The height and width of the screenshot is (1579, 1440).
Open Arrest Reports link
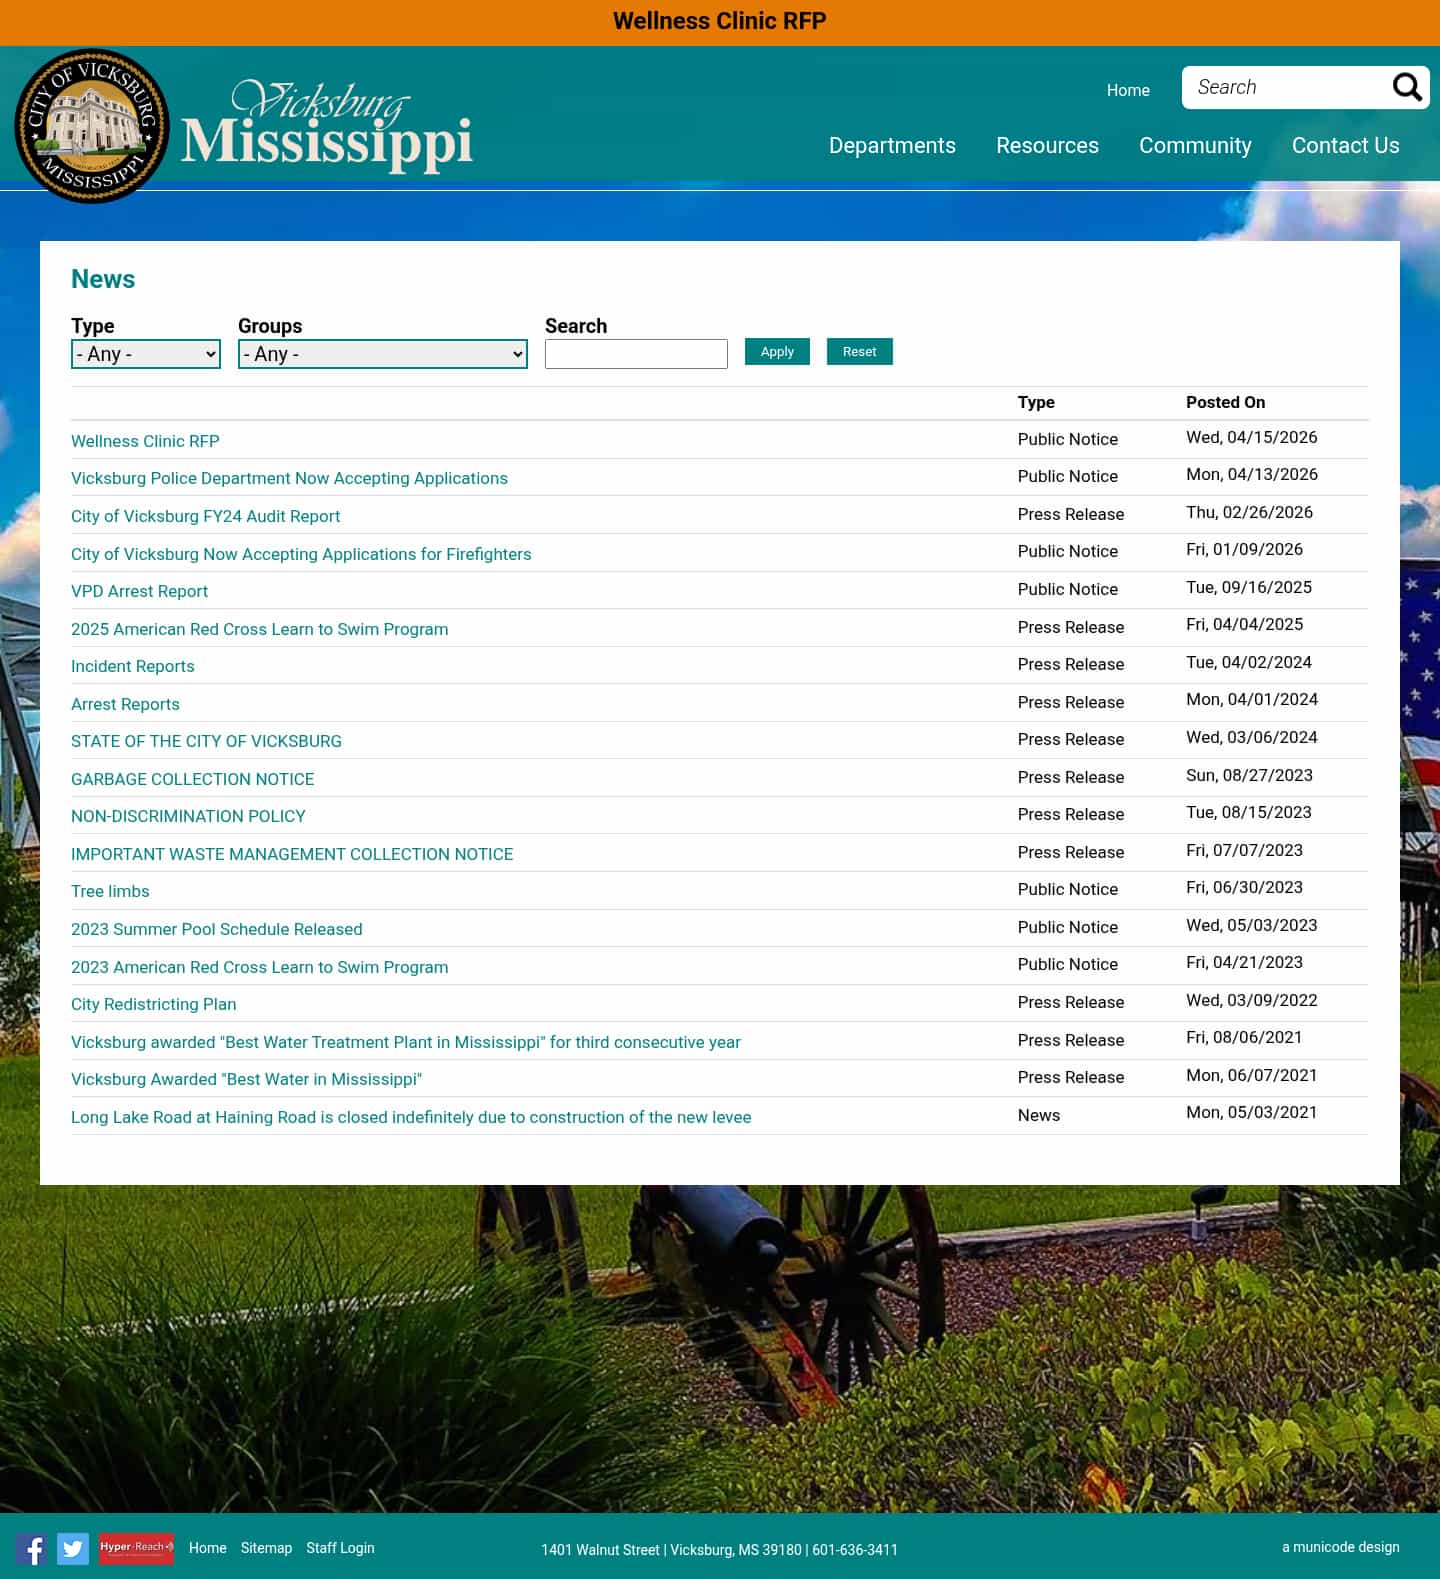[x=125, y=704]
